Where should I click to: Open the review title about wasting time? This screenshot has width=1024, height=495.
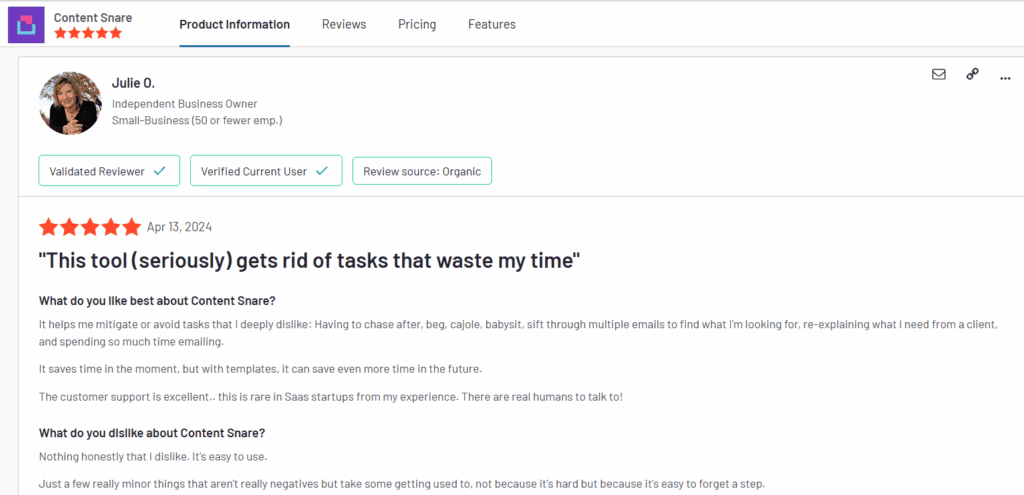coord(310,261)
